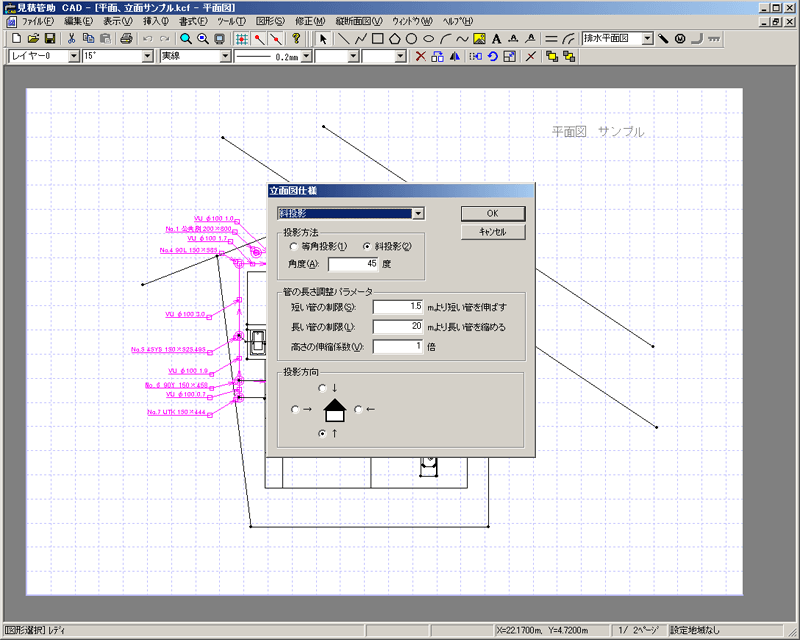Click the 短い管の制限 input field
Screen dimensions: 800x640
coord(398,306)
